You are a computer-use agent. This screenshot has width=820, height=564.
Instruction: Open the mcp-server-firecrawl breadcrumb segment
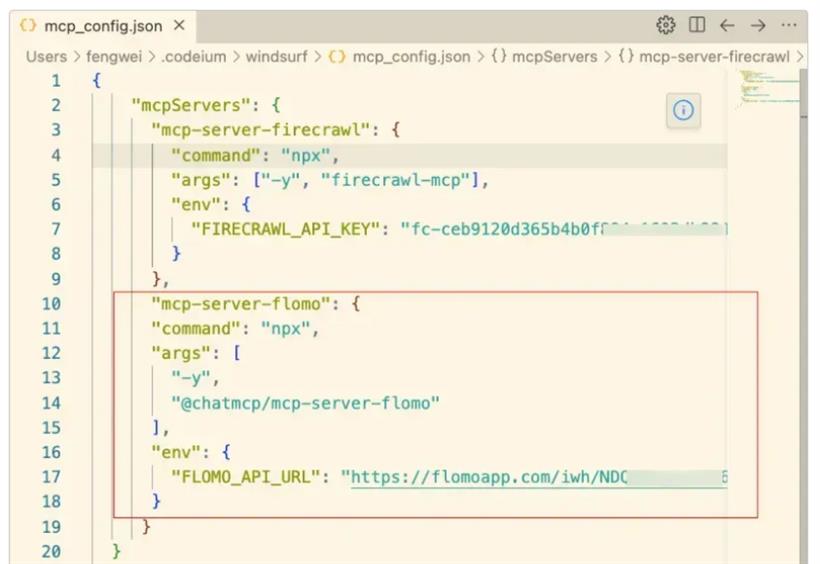(703, 57)
